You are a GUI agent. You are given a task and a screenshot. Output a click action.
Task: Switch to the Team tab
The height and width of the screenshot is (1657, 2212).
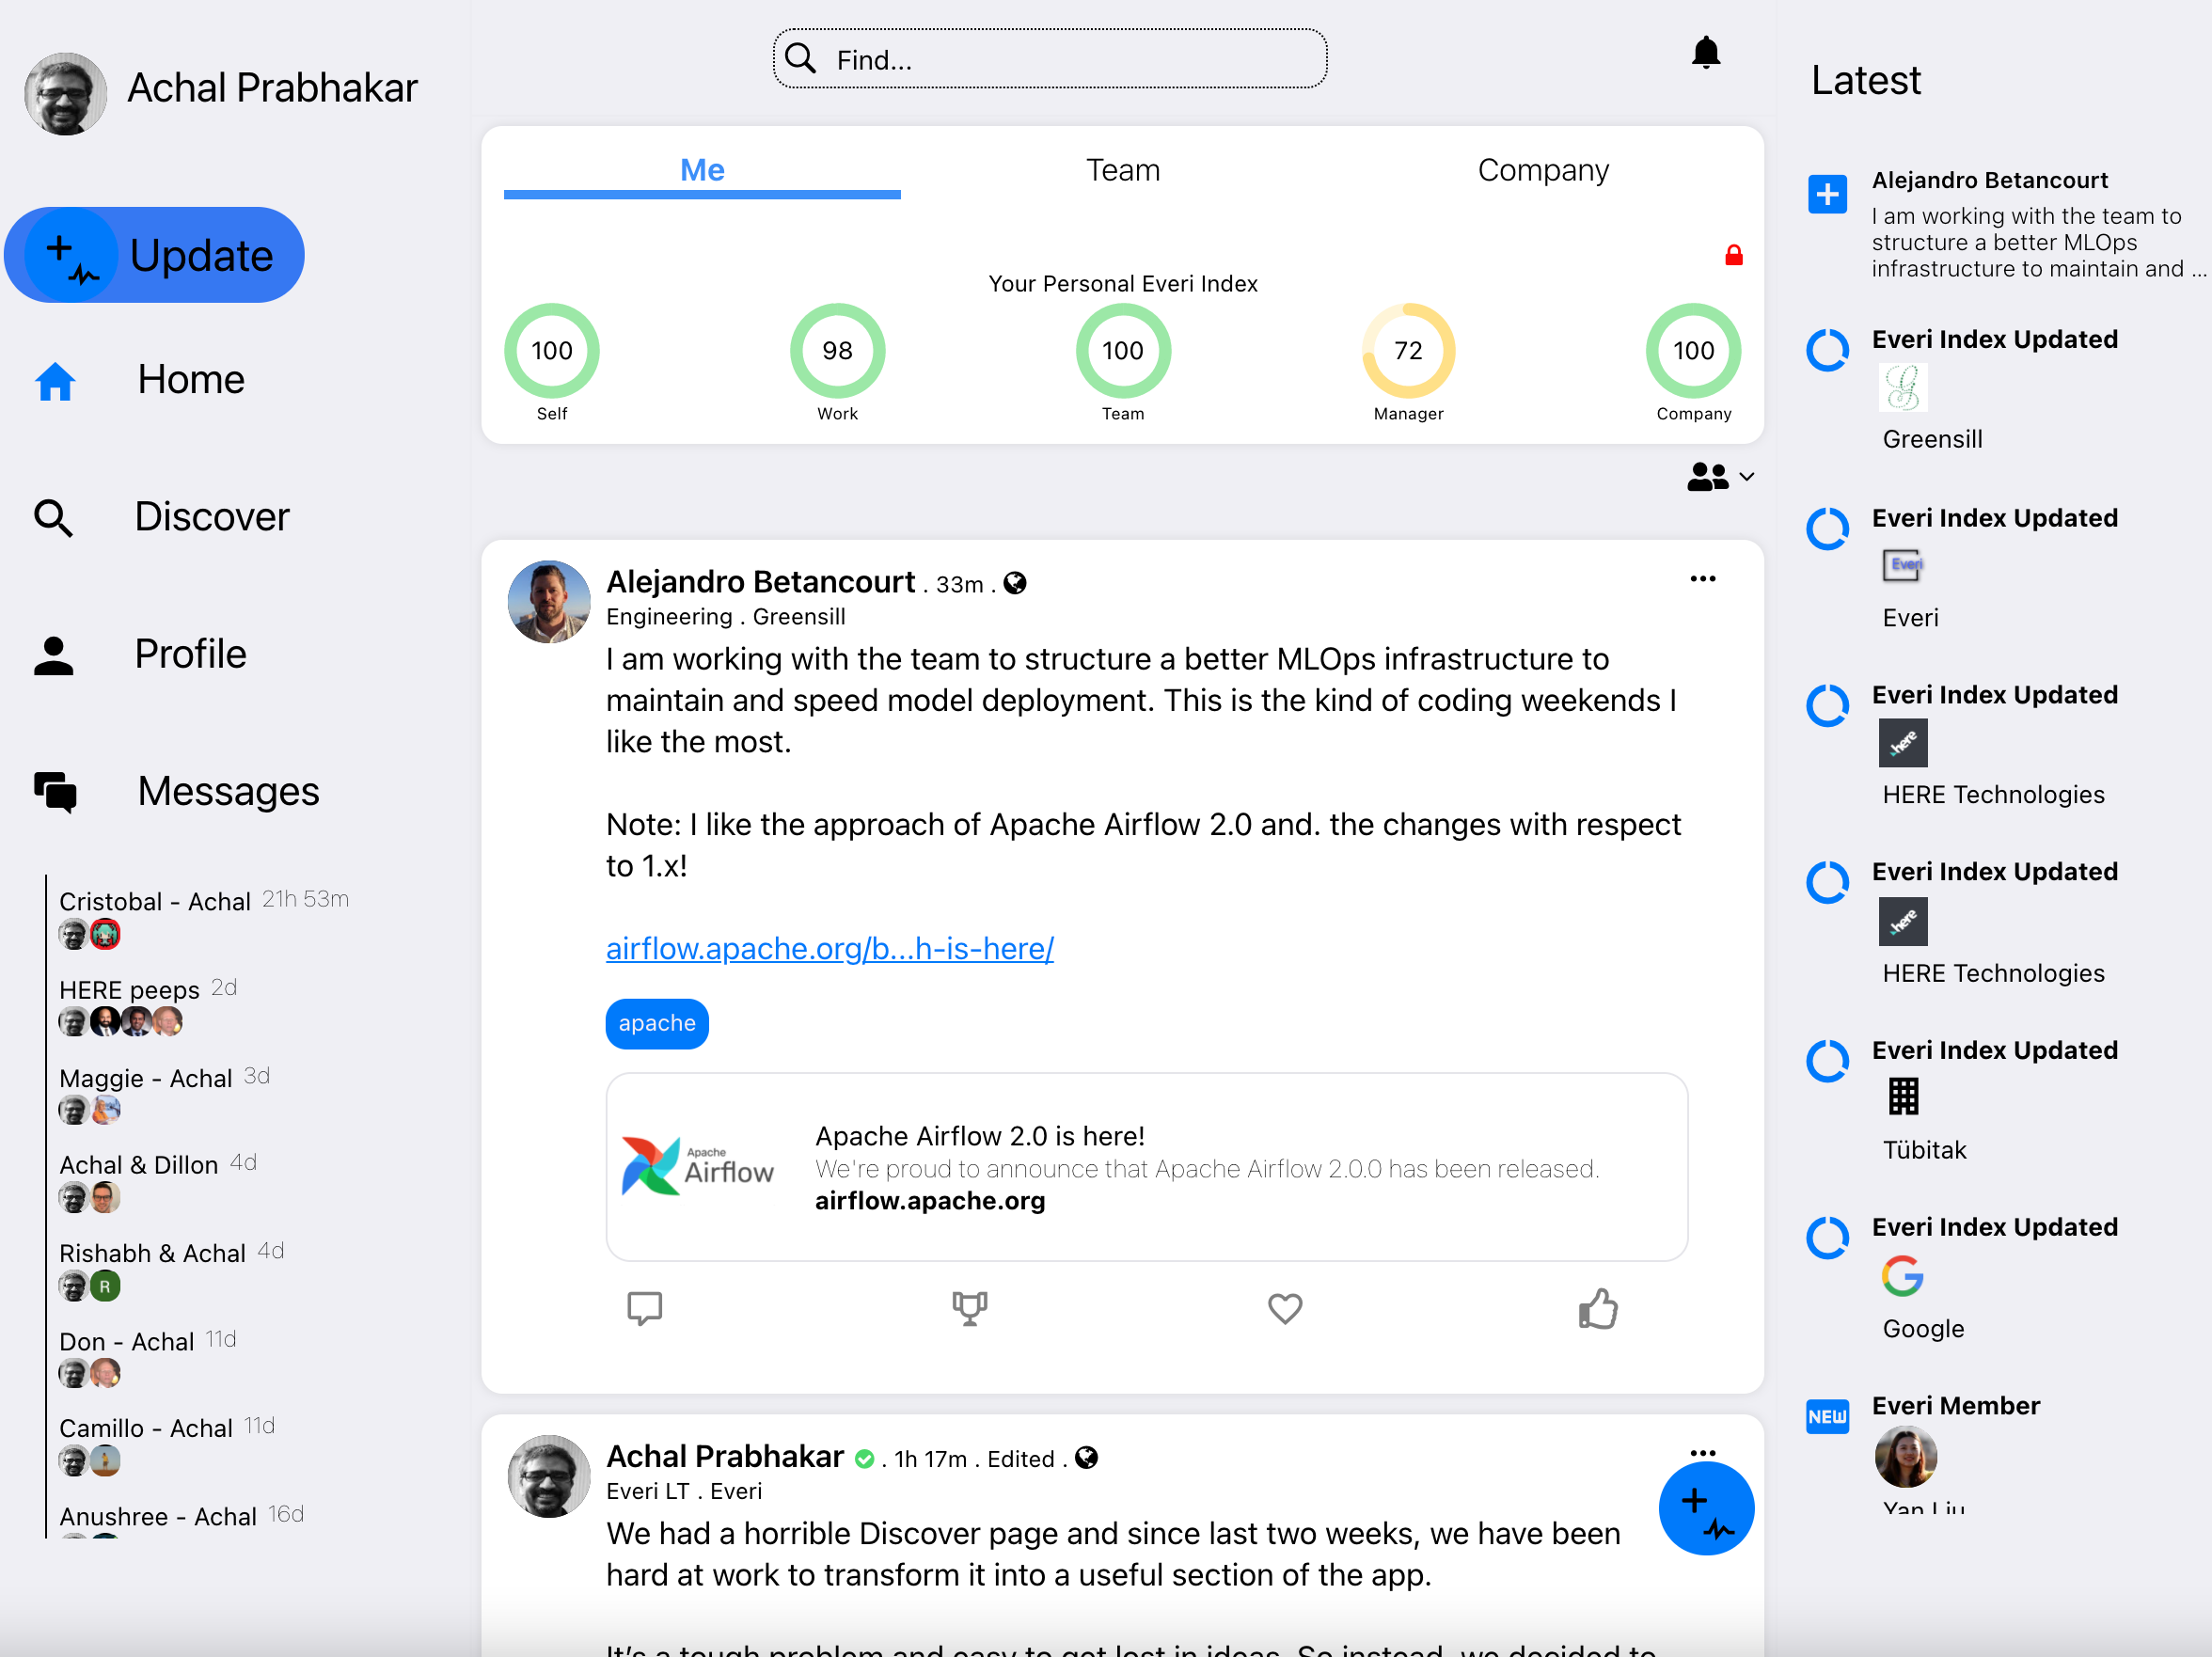coord(1122,170)
